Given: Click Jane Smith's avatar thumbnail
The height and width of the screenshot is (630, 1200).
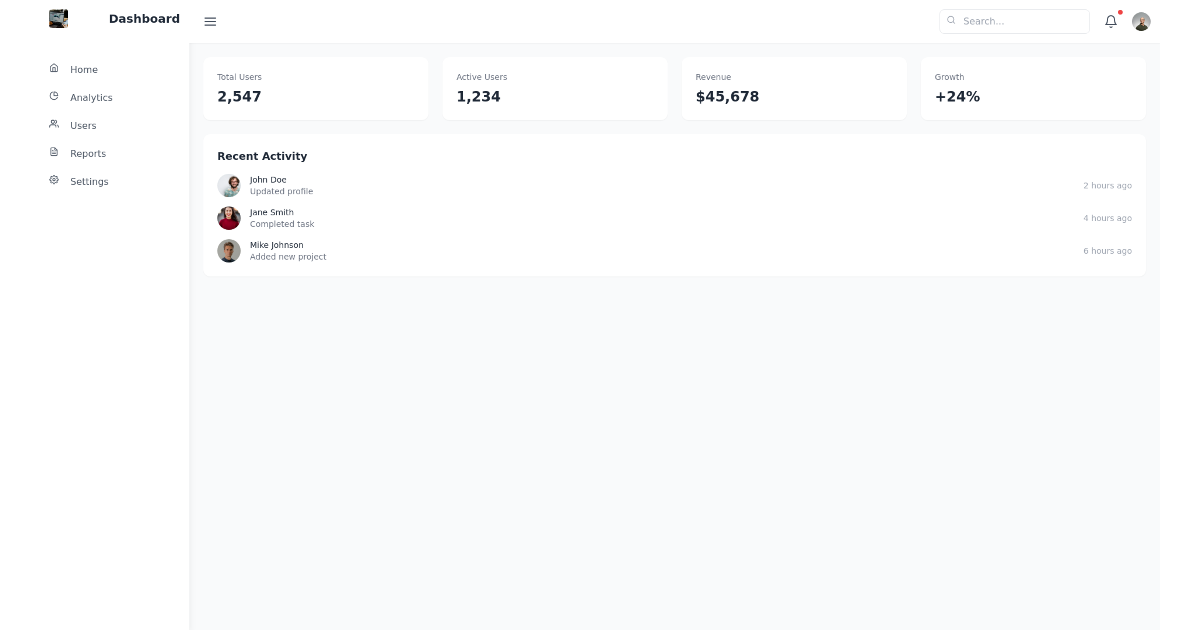Looking at the screenshot, I should (229, 218).
